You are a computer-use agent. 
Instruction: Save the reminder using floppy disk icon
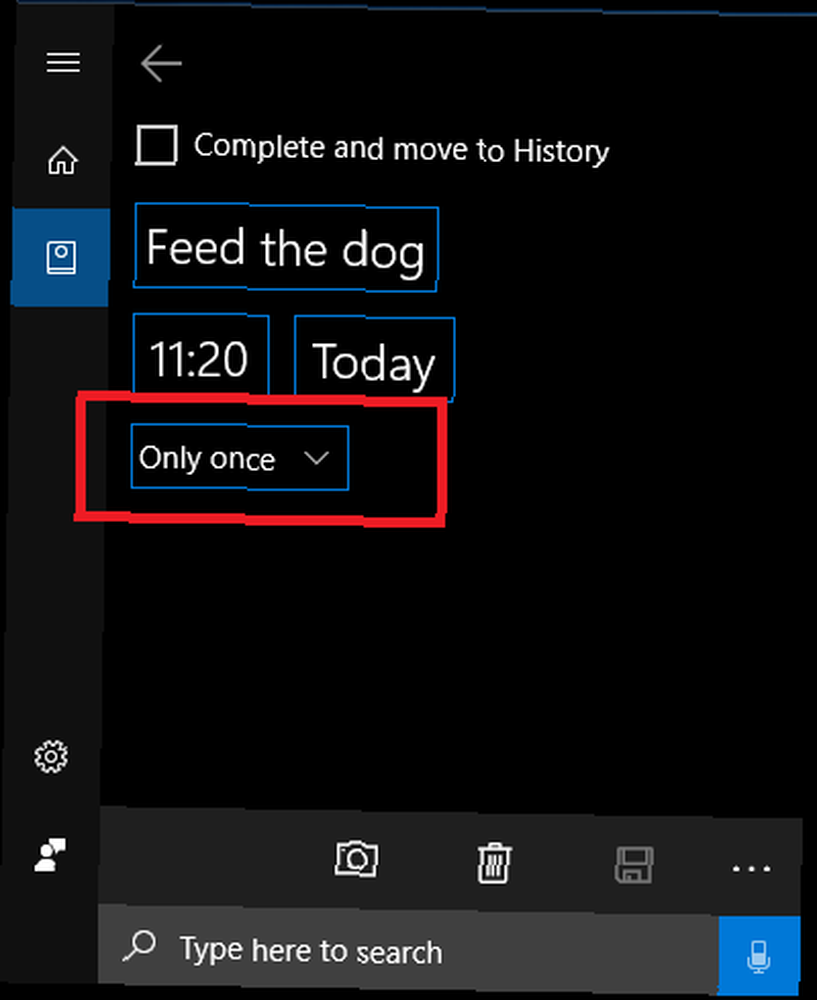pos(634,865)
